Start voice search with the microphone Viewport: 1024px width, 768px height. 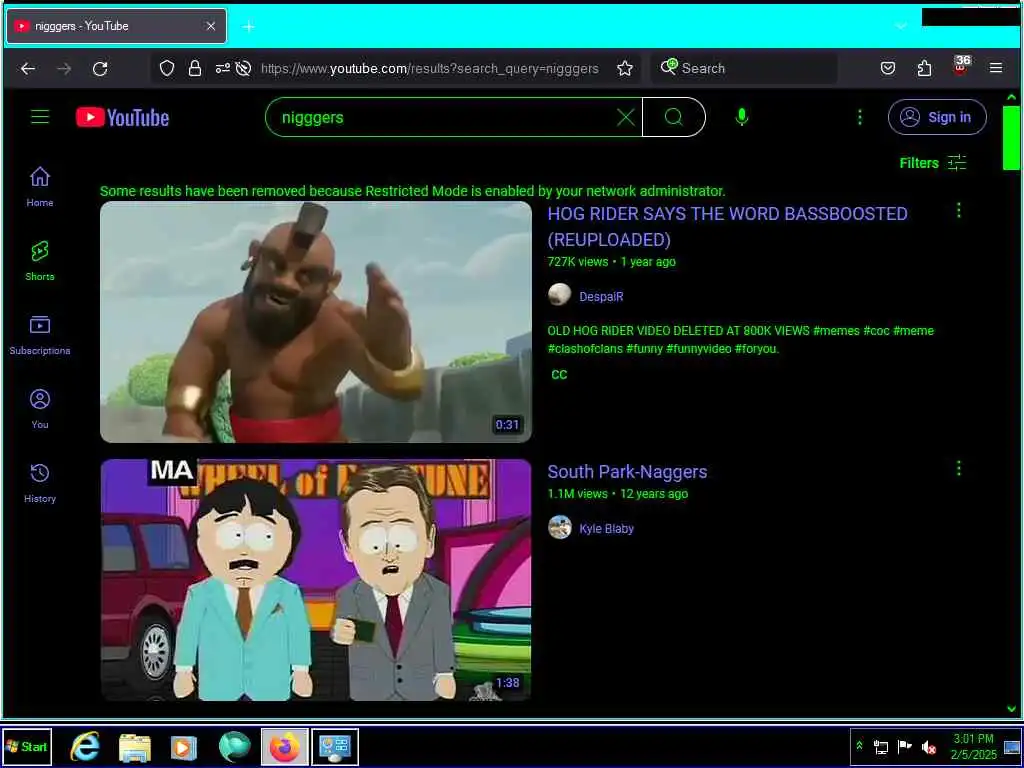742,117
